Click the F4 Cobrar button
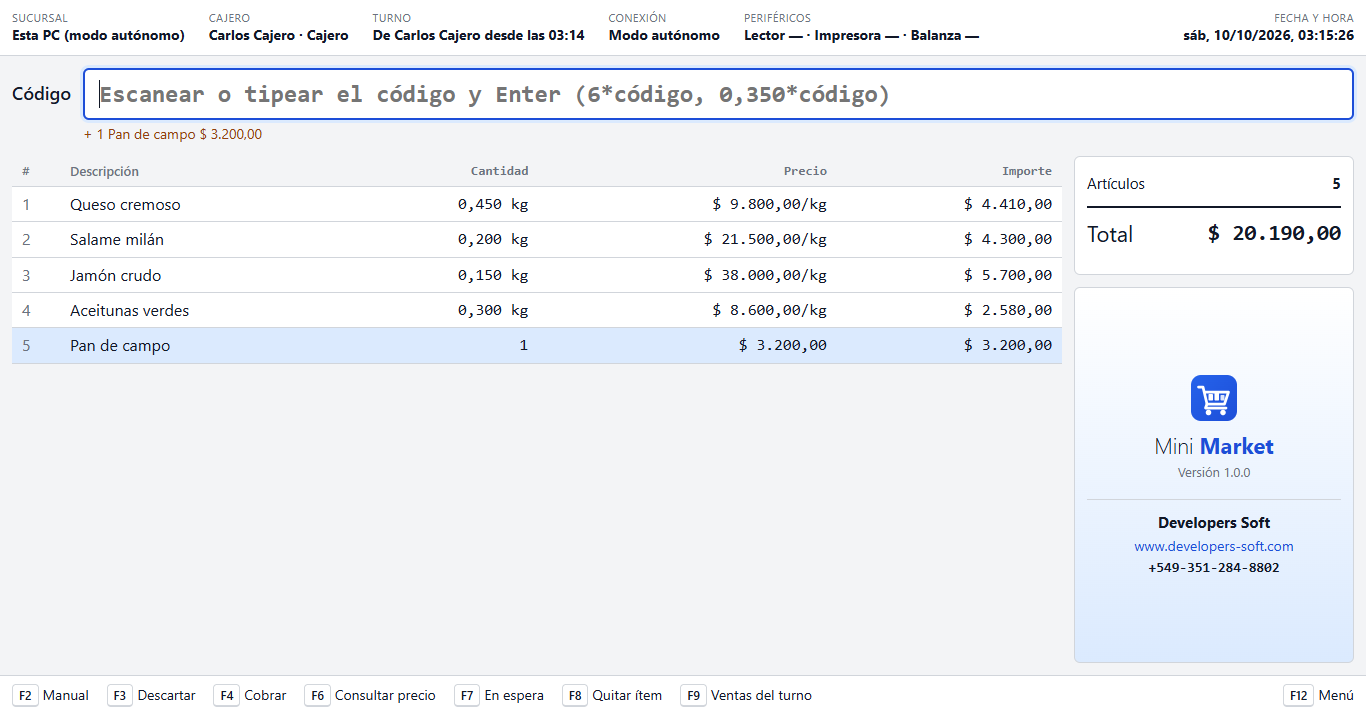This screenshot has height=715, width=1366. (x=251, y=695)
